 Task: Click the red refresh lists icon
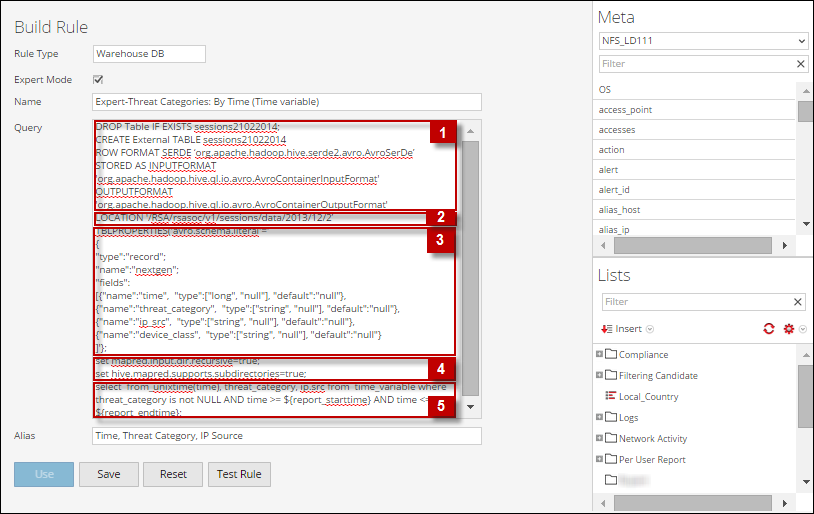(769, 329)
